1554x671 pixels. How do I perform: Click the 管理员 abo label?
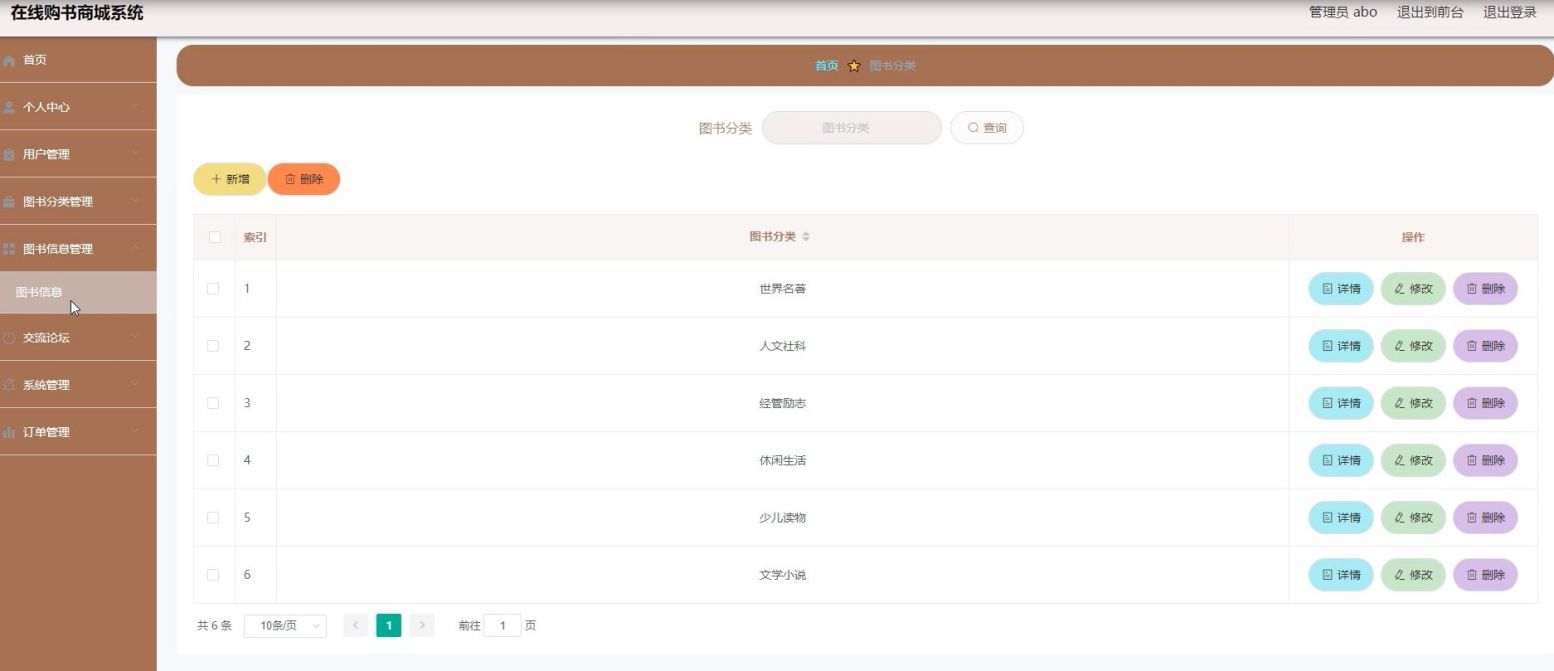[1343, 12]
